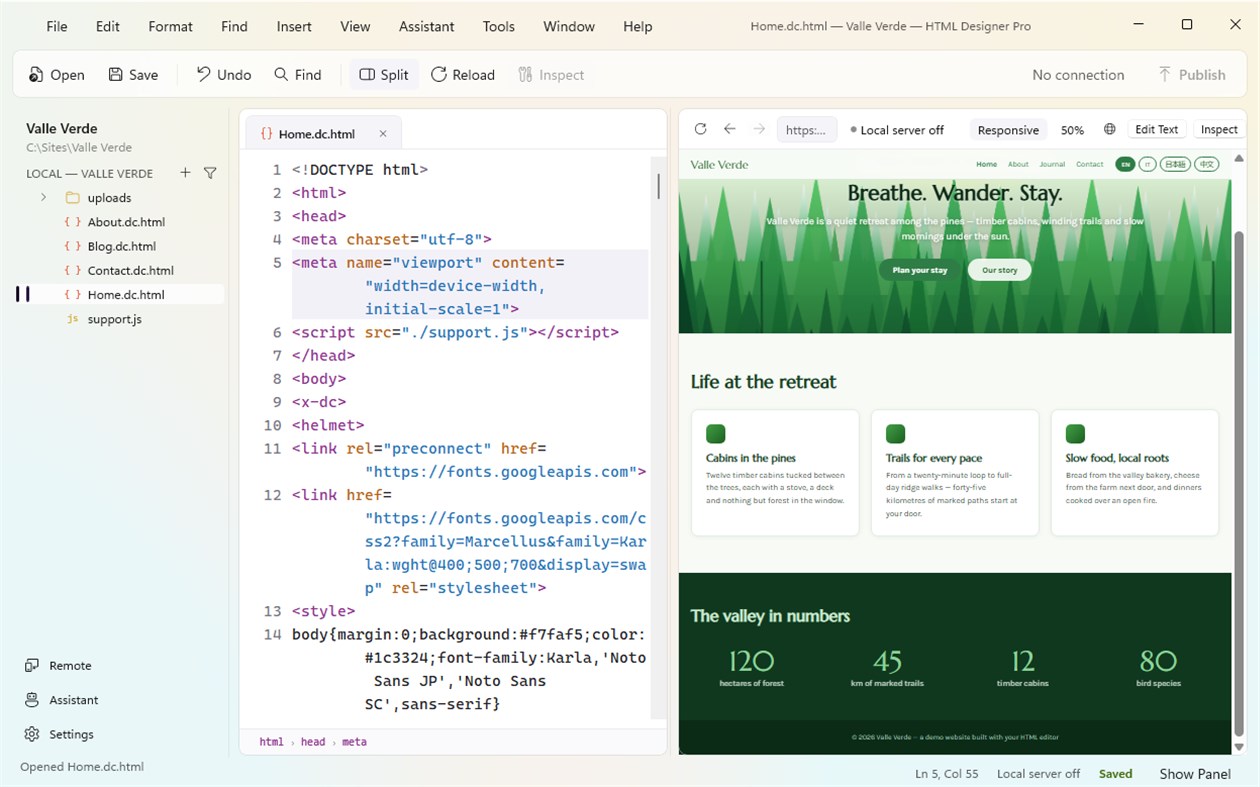Click Journal link in preview nav
The width and height of the screenshot is (1260, 787).
1052,164
